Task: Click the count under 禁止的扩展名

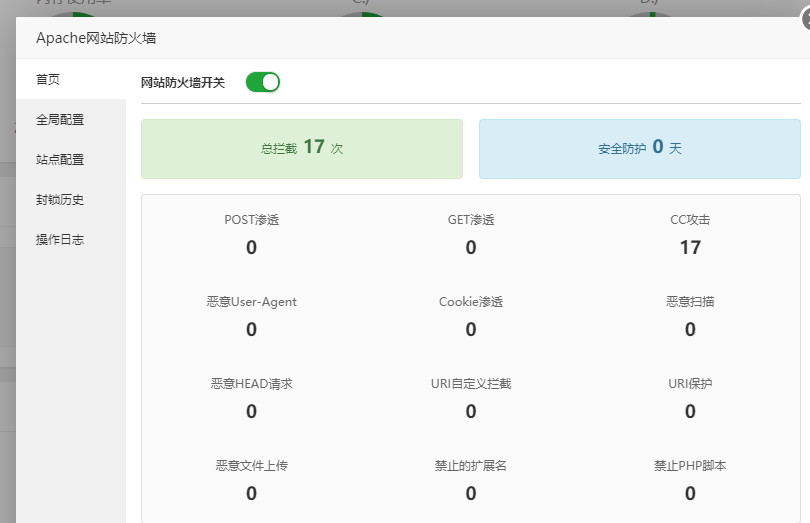Action: click(x=471, y=494)
